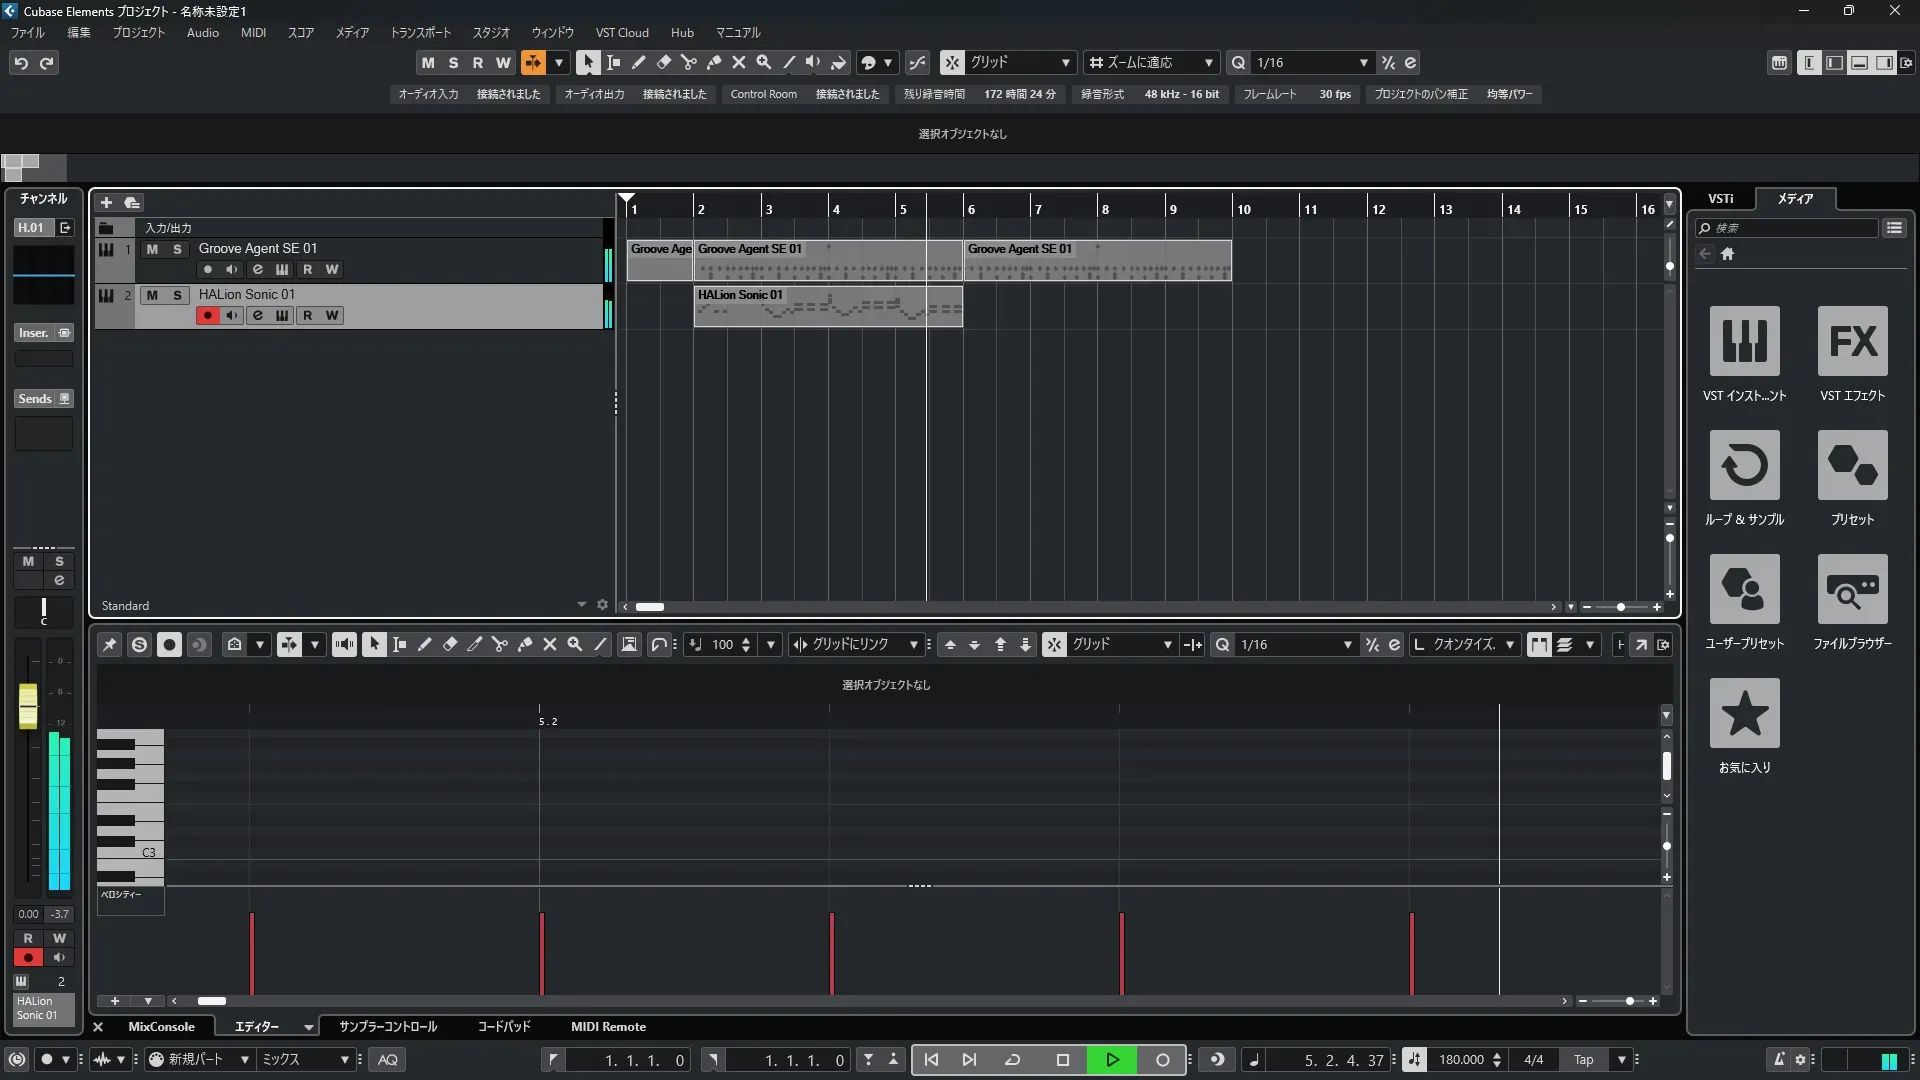Open VST Instruments in Media rack

click(x=1744, y=341)
